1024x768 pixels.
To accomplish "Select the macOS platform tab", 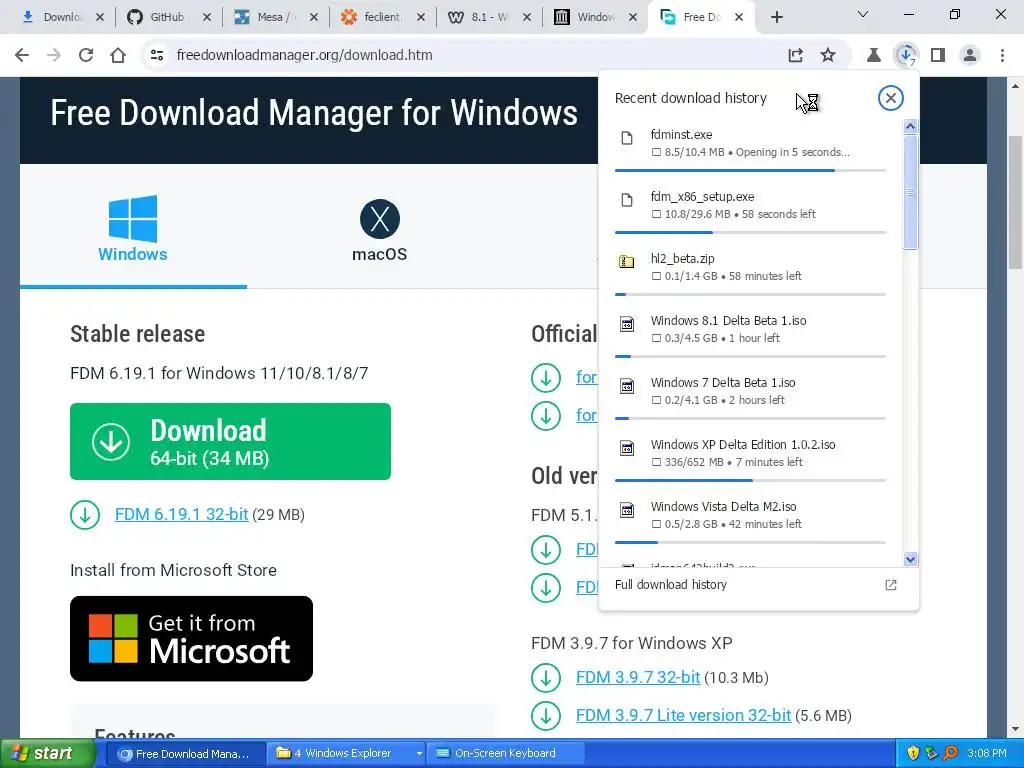I will tap(379, 230).
